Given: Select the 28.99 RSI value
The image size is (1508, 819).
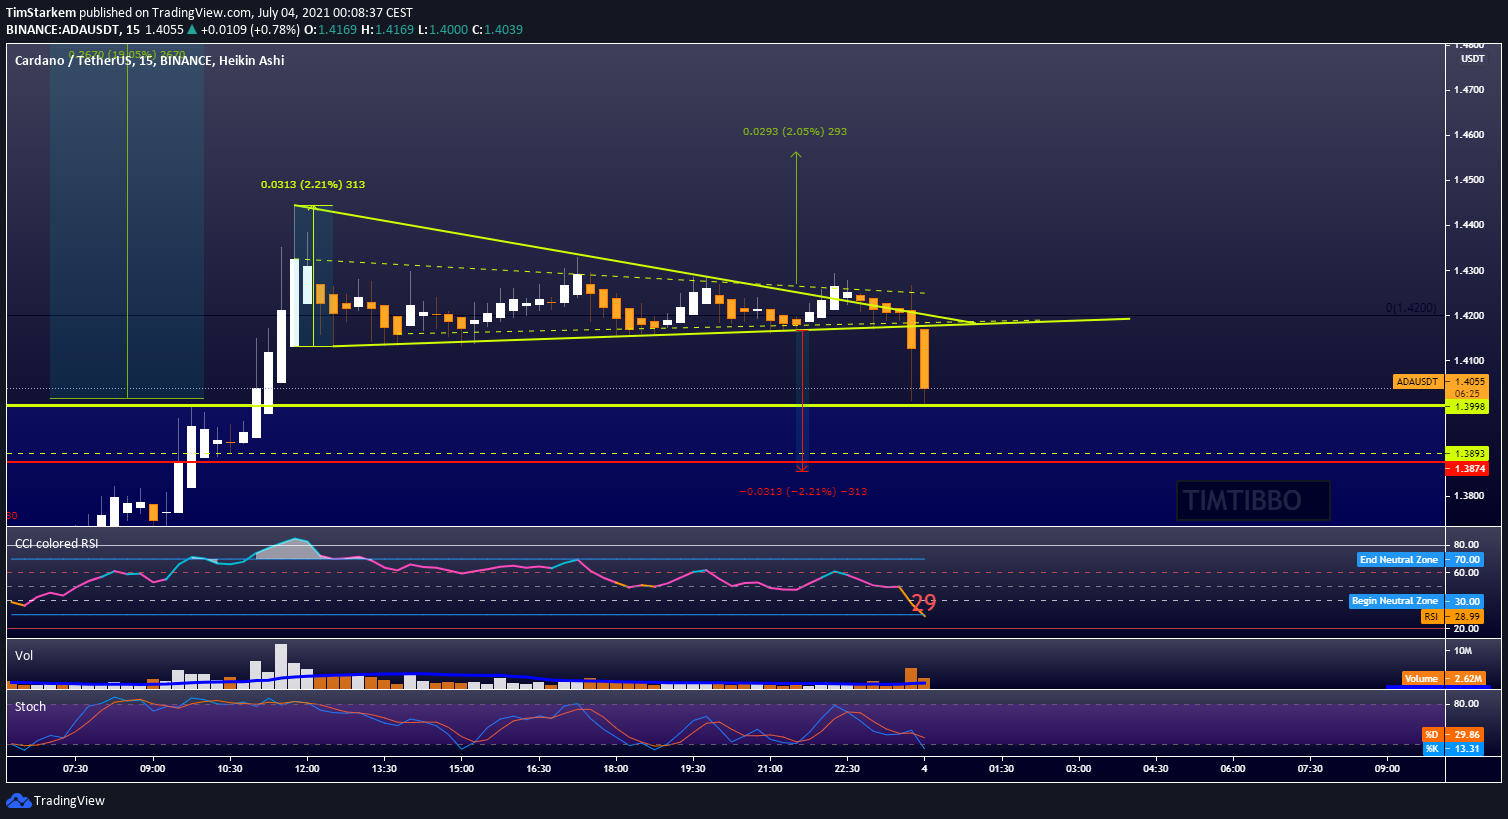Looking at the screenshot, I should tap(1467, 617).
